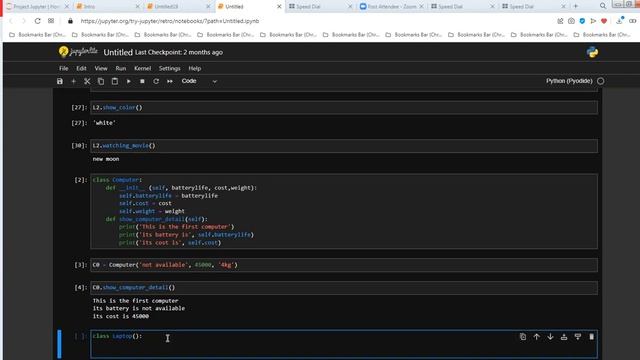Open the File menu
The width and height of the screenshot is (640, 360).
(64, 68)
